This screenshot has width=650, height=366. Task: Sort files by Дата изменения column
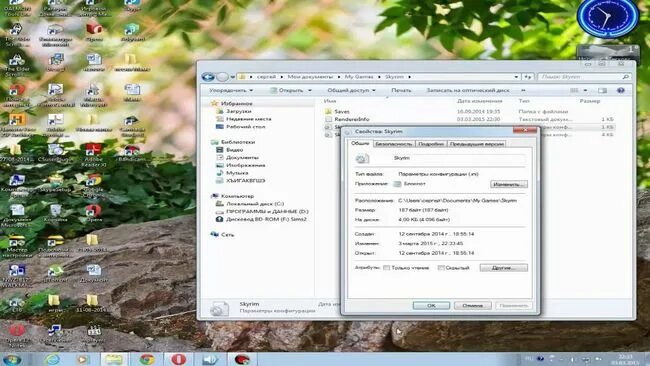(x=479, y=101)
